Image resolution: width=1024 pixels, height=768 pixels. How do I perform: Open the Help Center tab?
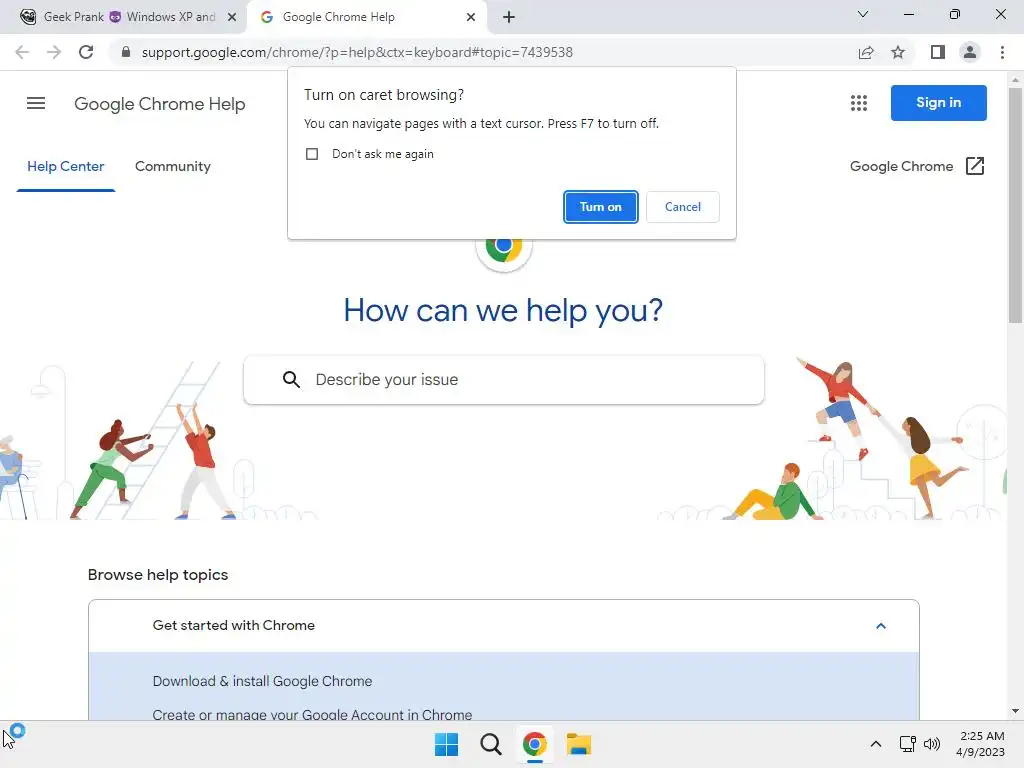(x=65, y=167)
